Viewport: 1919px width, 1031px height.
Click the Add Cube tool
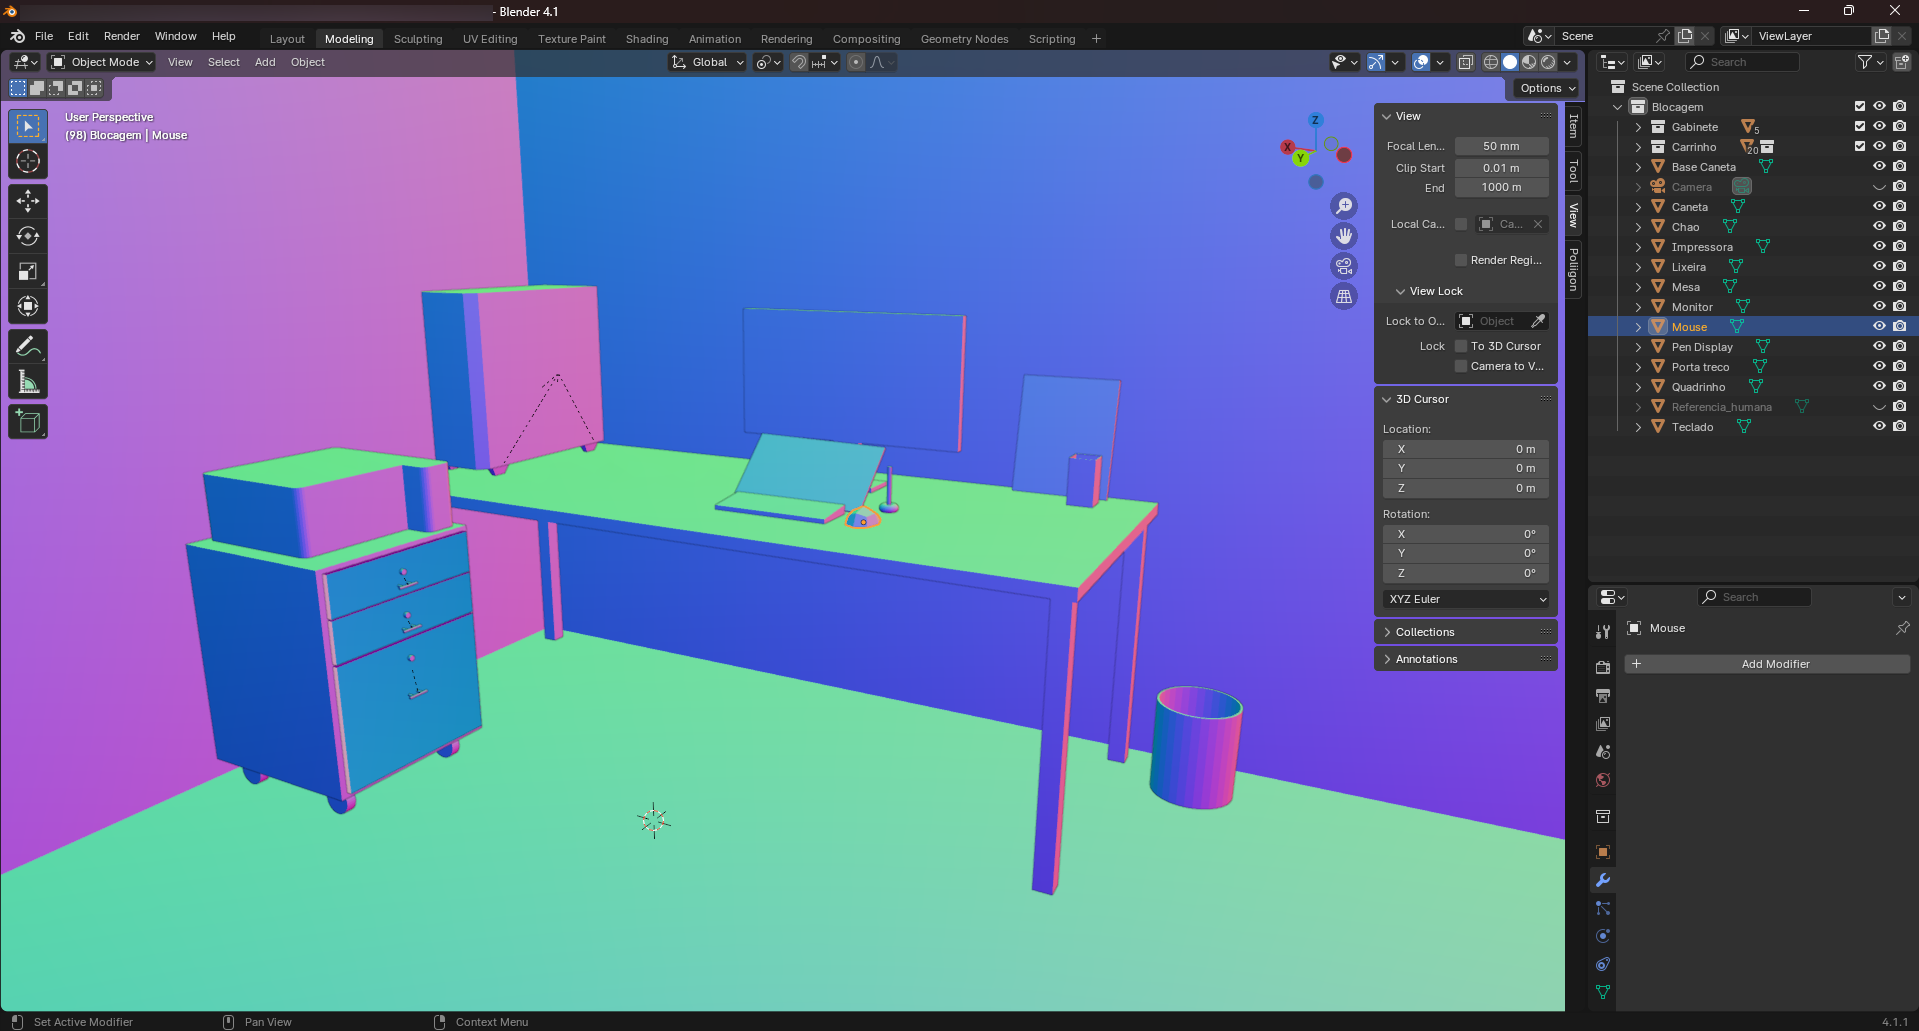[28, 422]
